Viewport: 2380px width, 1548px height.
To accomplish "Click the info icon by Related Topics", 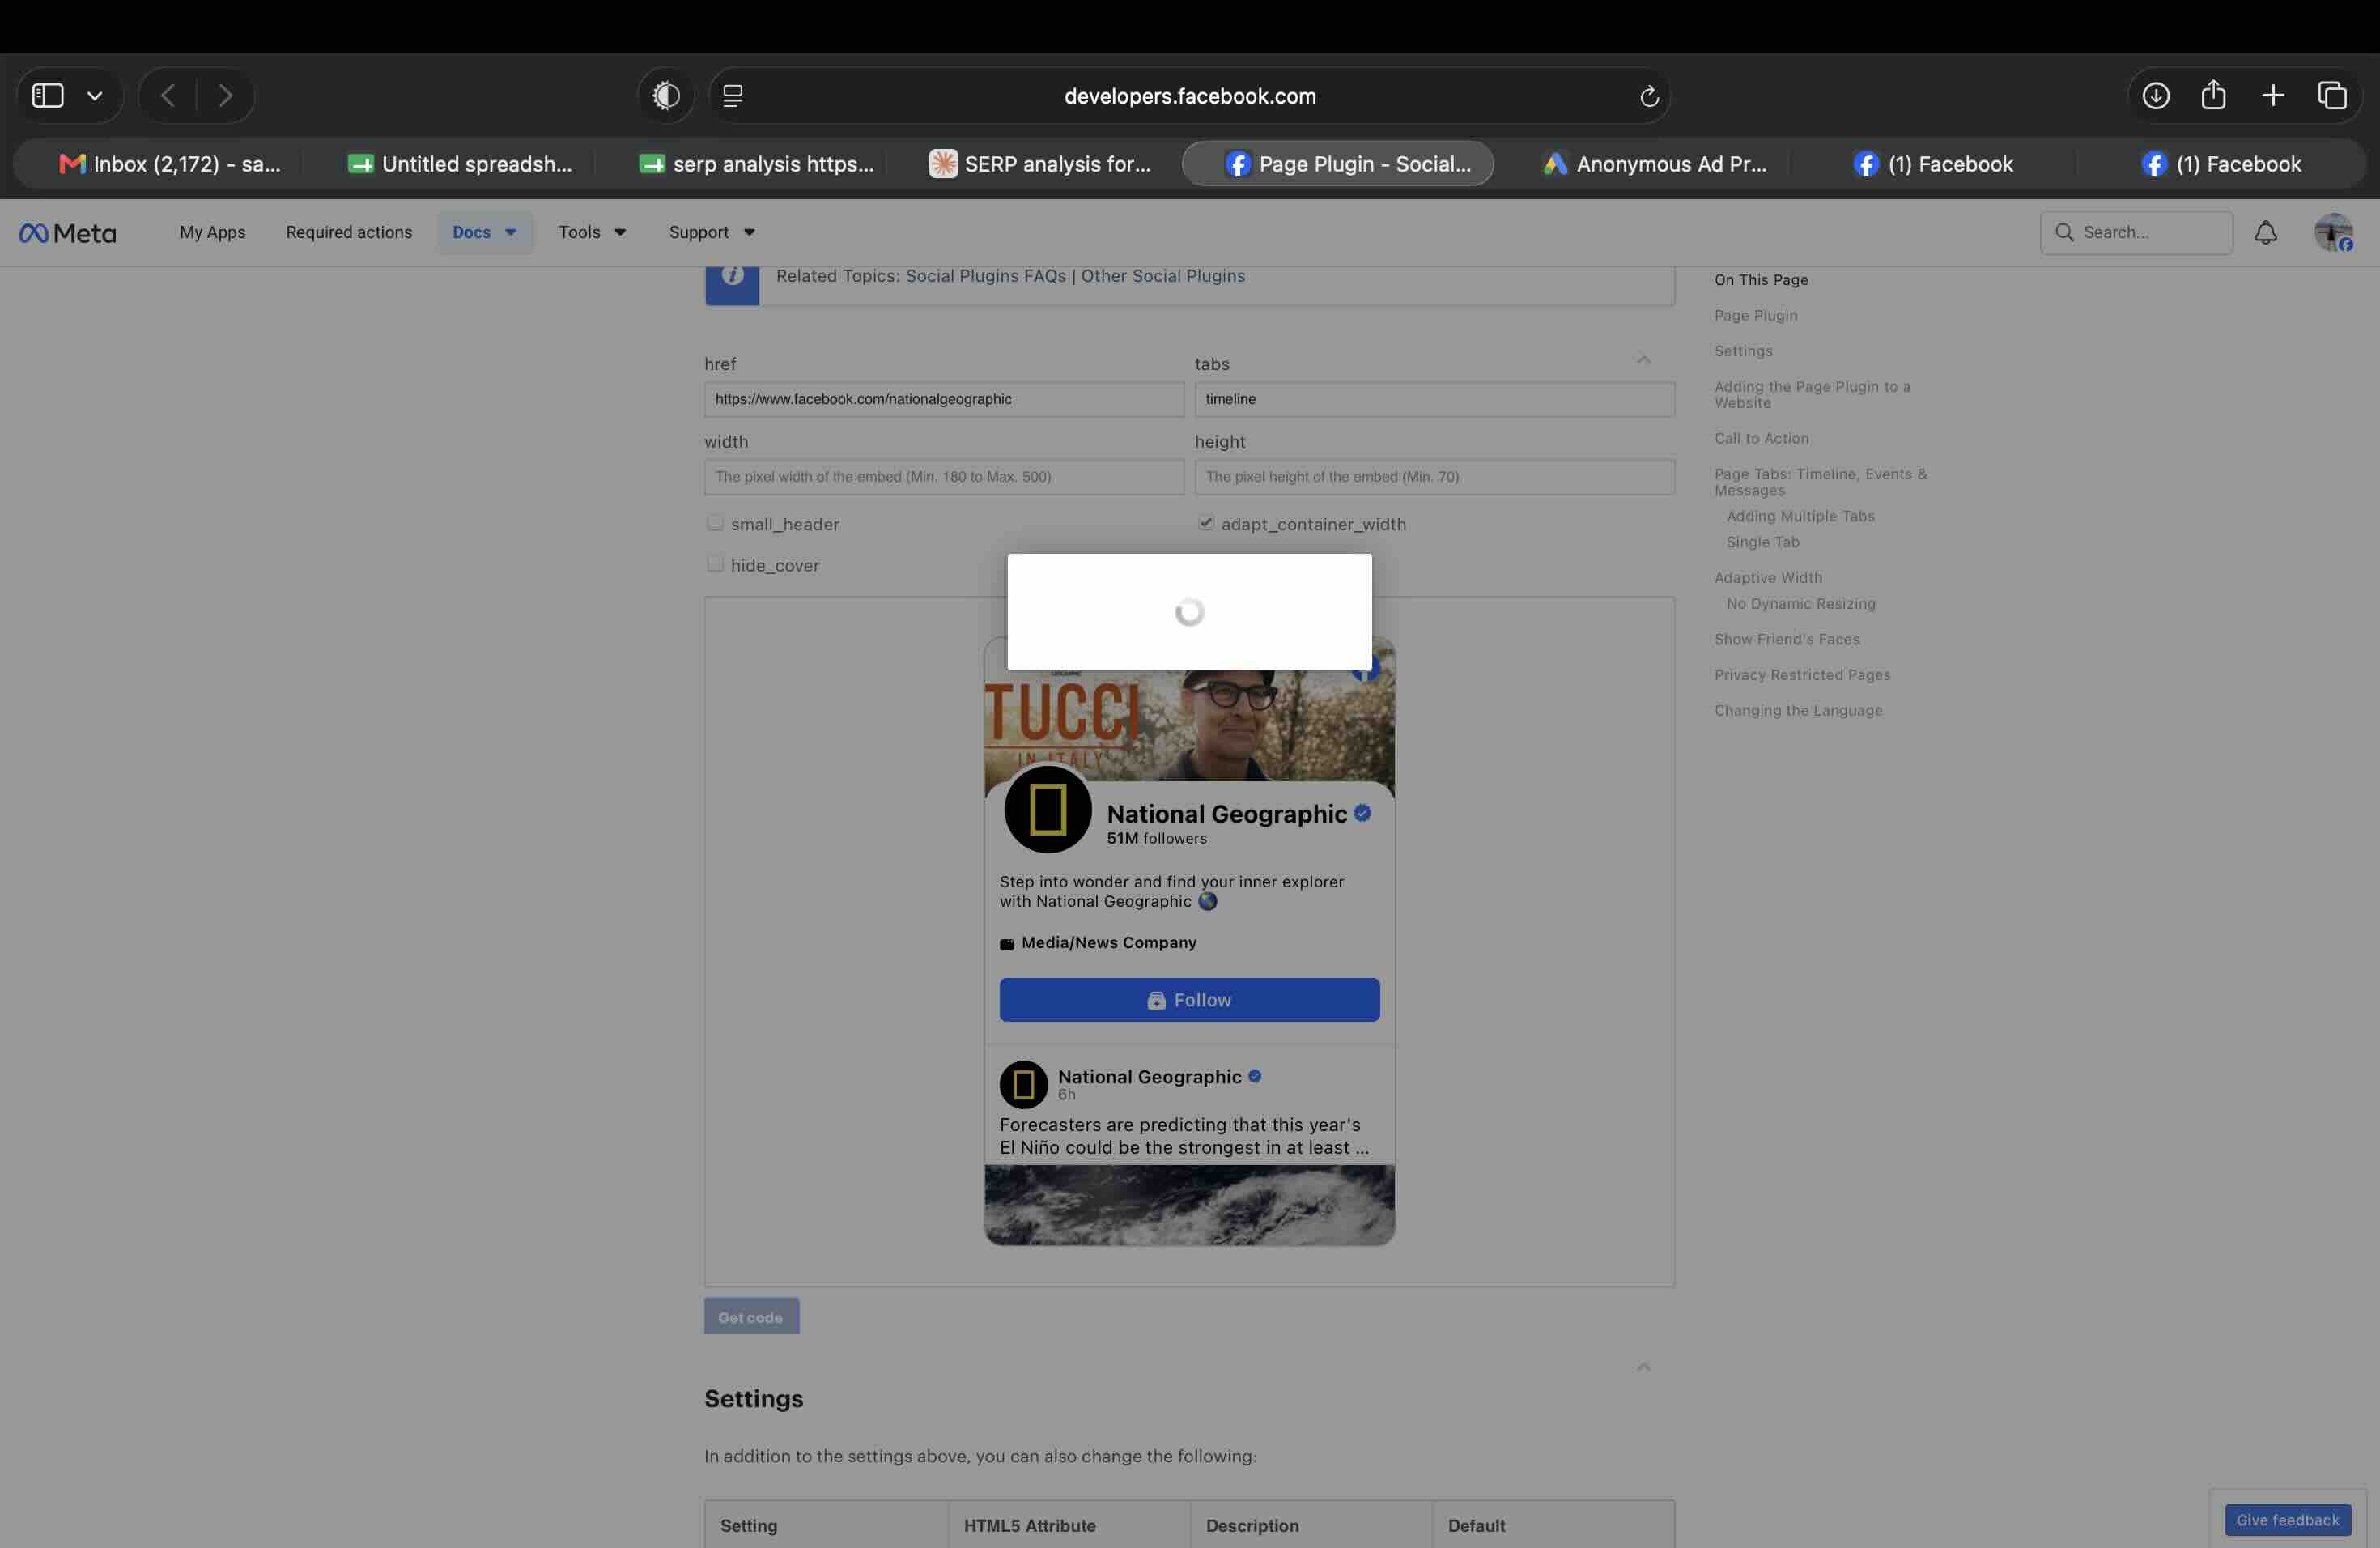I will tap(732, 275).
